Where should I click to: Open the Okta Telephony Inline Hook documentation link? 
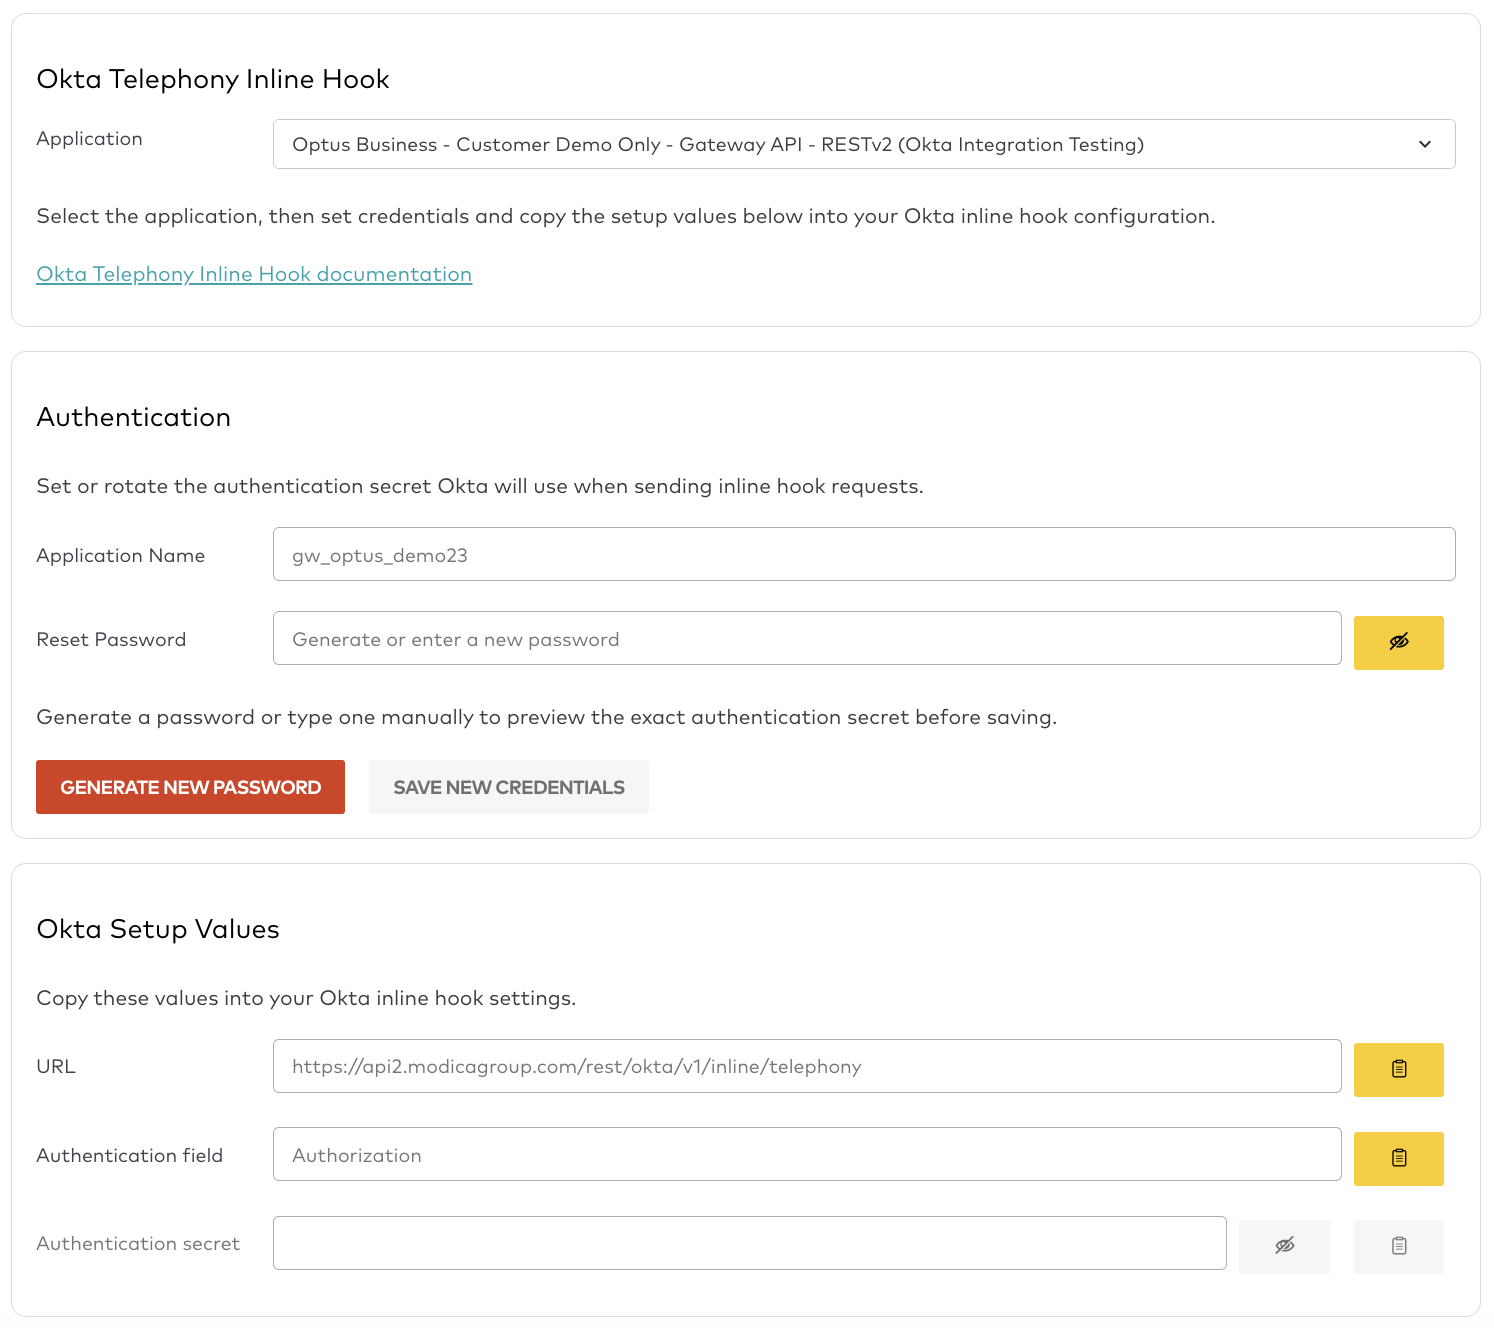click(254, 273)
